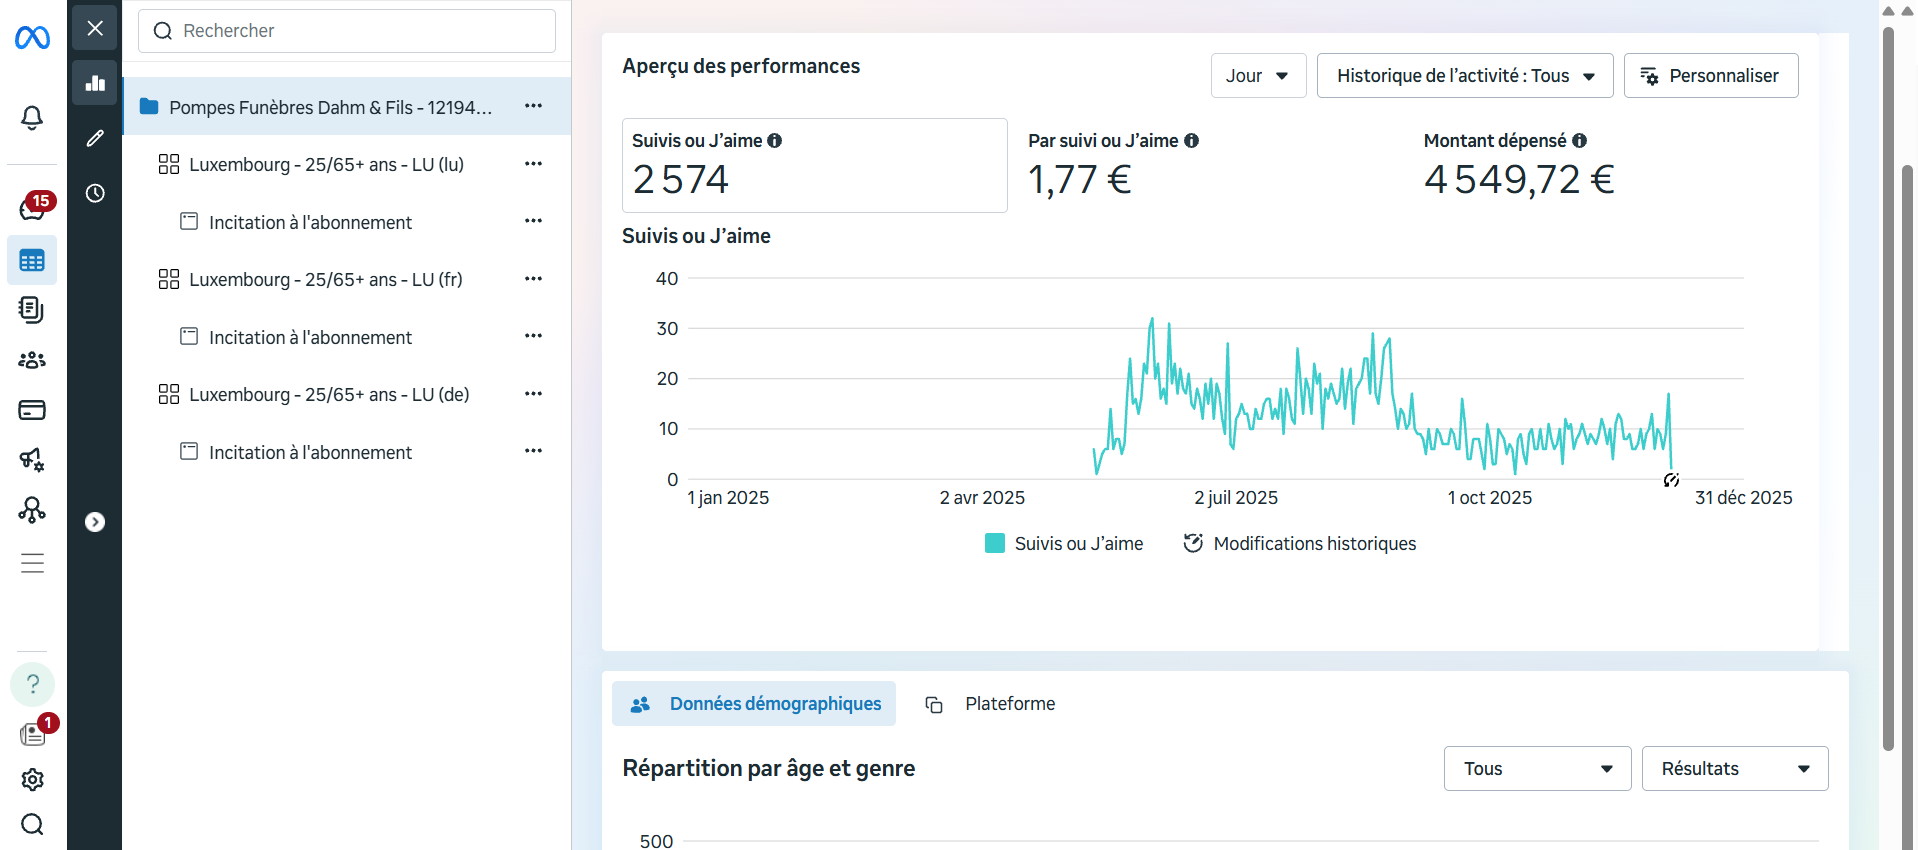Select the edit pencil icon
This screenshot has width=1918, height=850.
coord(95,138)
